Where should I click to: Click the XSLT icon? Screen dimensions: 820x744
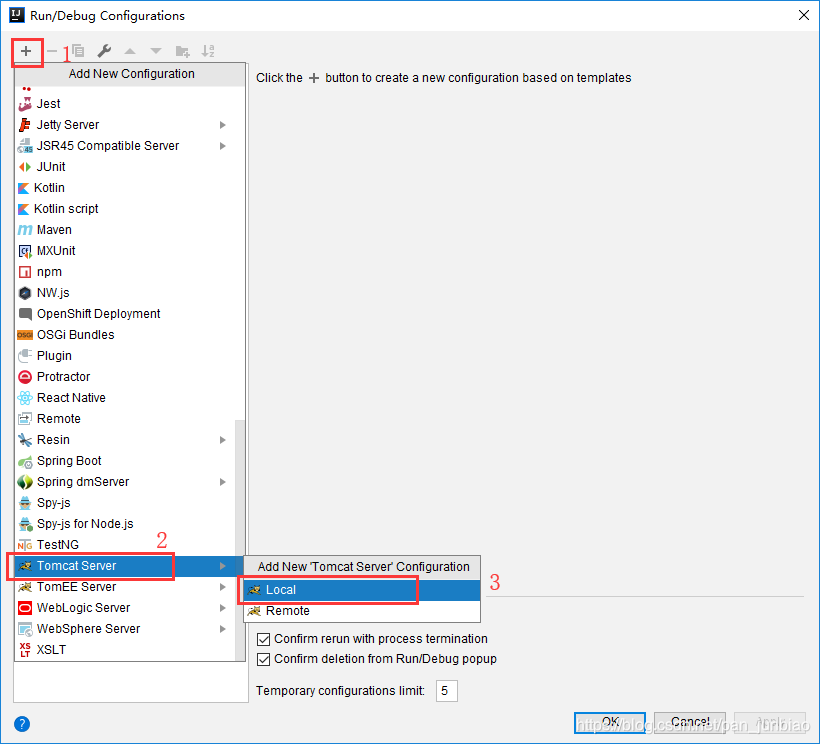click(25, 650)
